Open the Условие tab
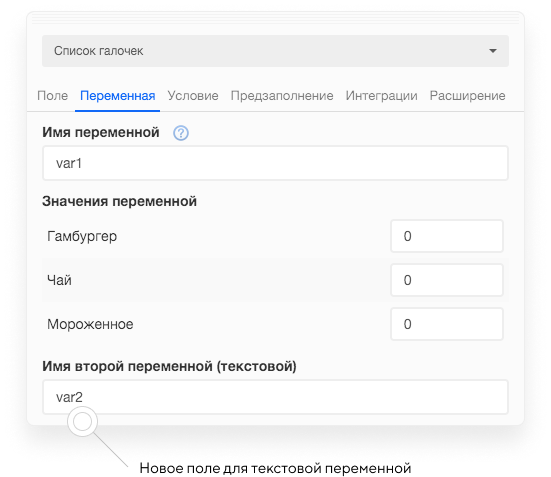The image size is (551, 477). click(x=193, y=96)
